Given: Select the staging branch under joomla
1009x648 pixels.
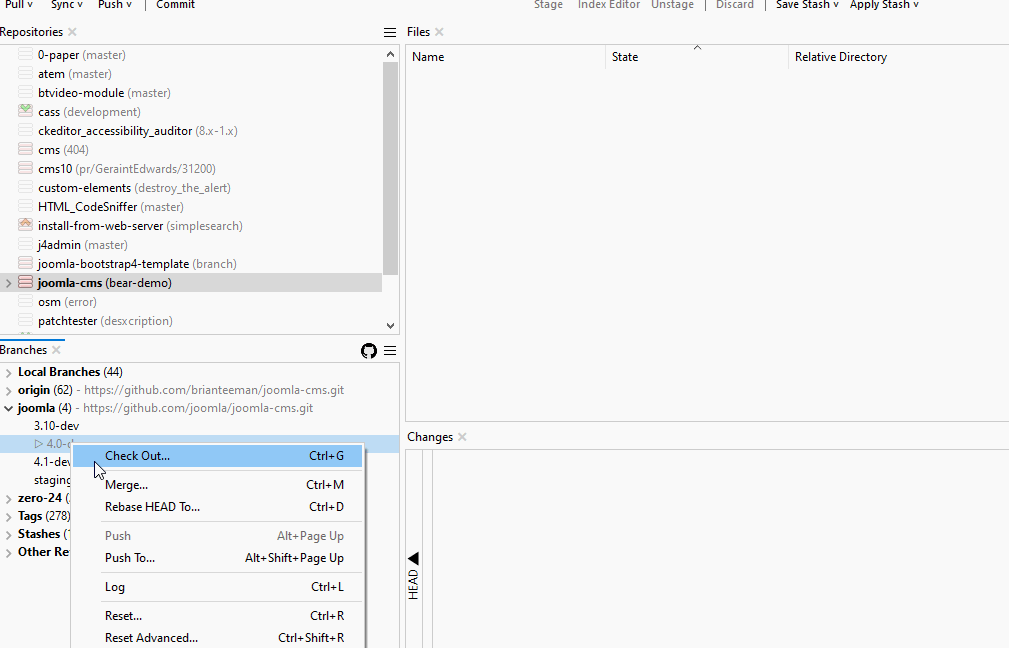Looking at the screenshot, I should (53, 480).
